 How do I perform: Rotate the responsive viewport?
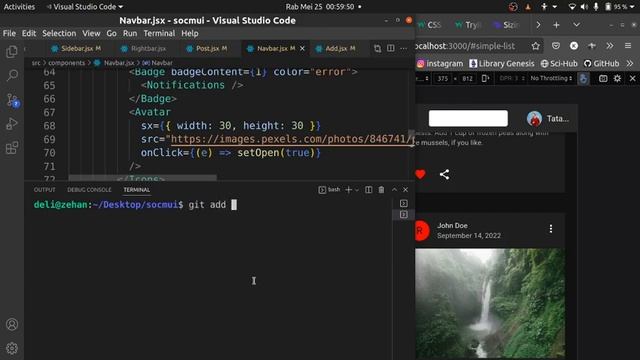485,78
